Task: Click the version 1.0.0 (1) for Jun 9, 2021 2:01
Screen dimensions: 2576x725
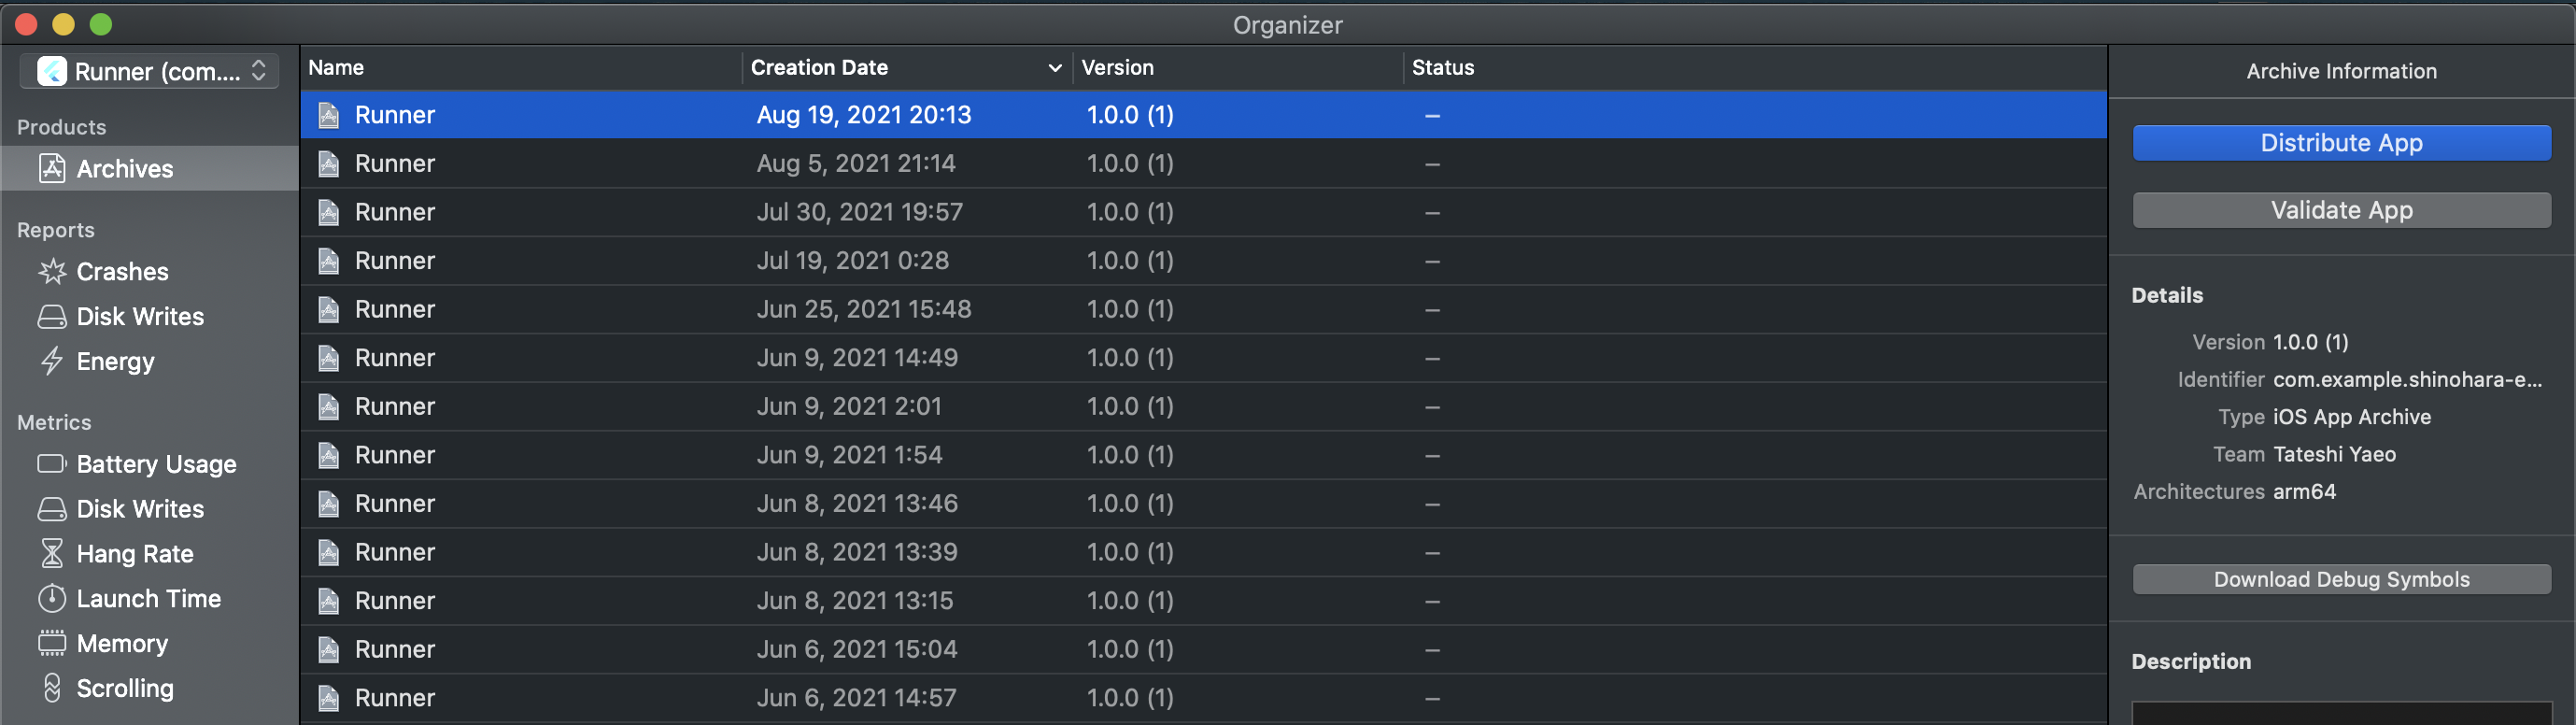Action: point(1130,406)
